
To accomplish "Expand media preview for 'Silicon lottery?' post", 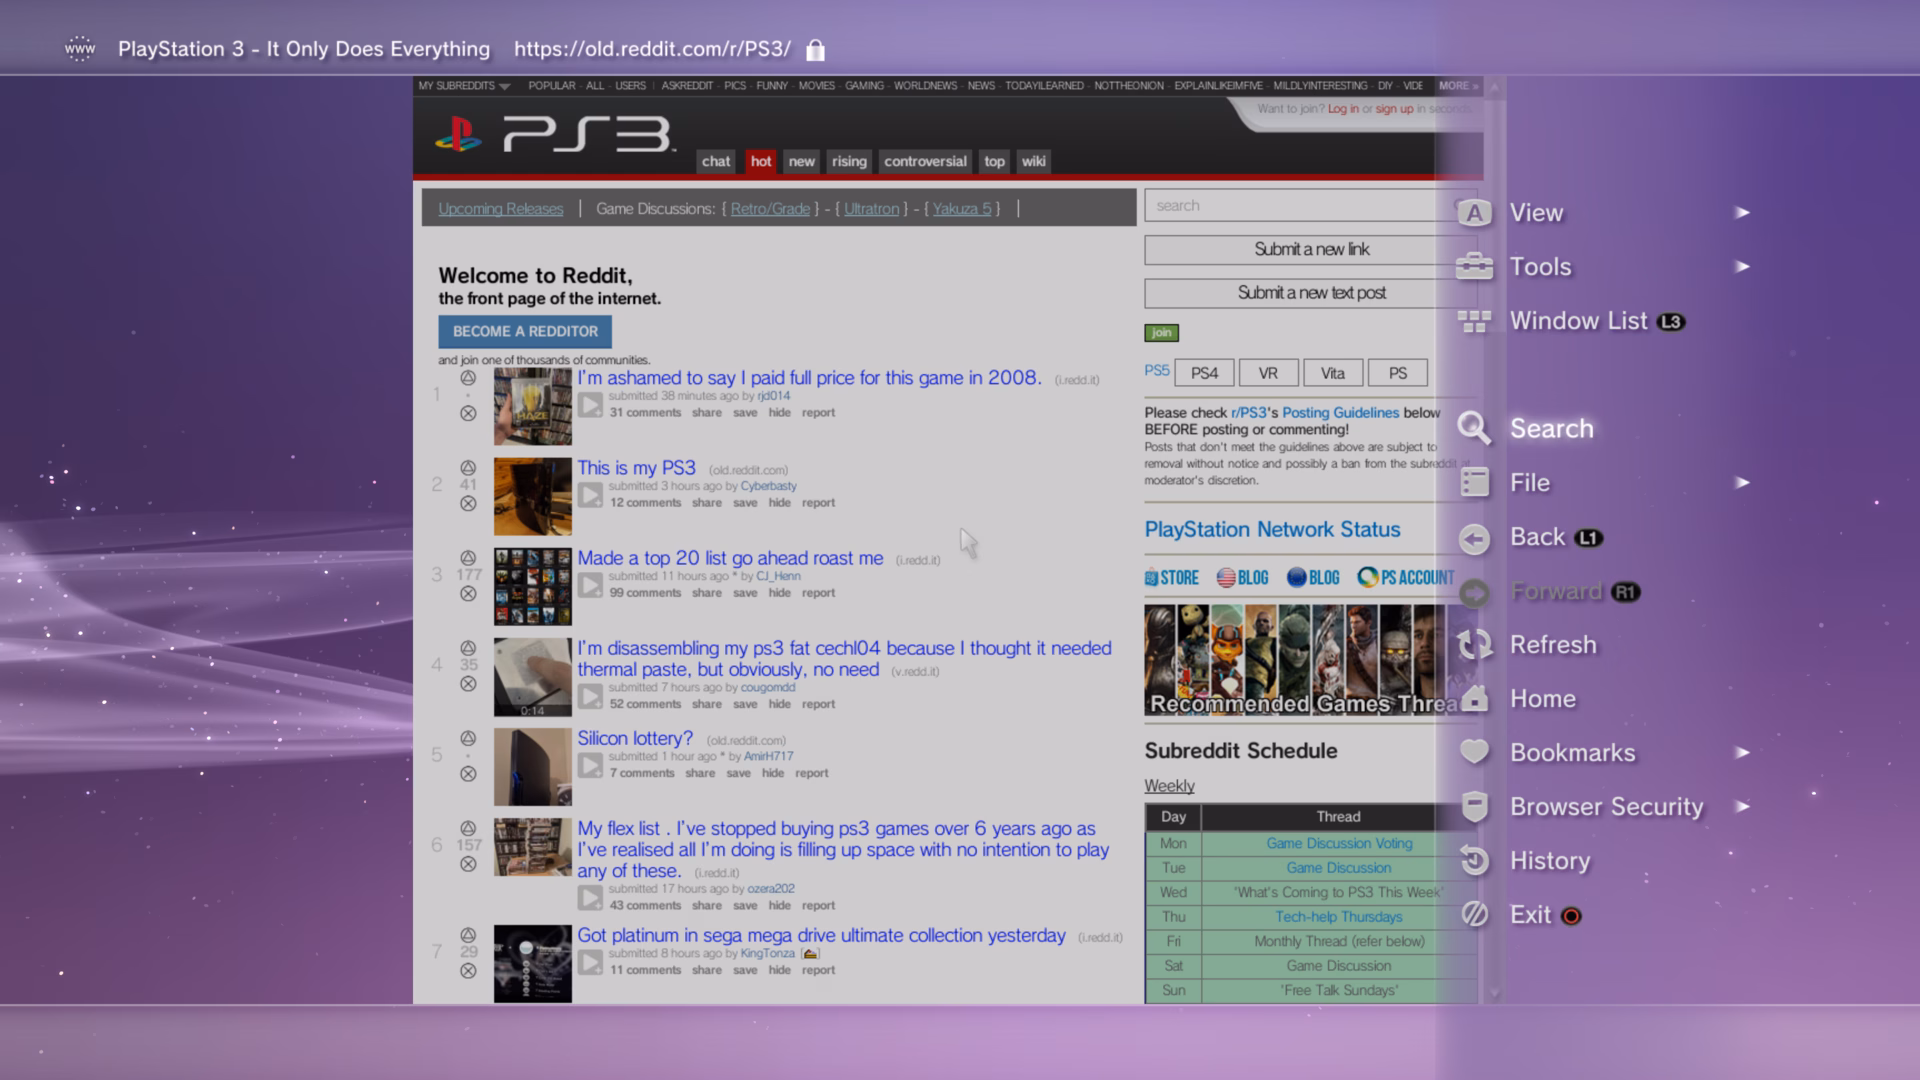I will click(x=590, y=766).
